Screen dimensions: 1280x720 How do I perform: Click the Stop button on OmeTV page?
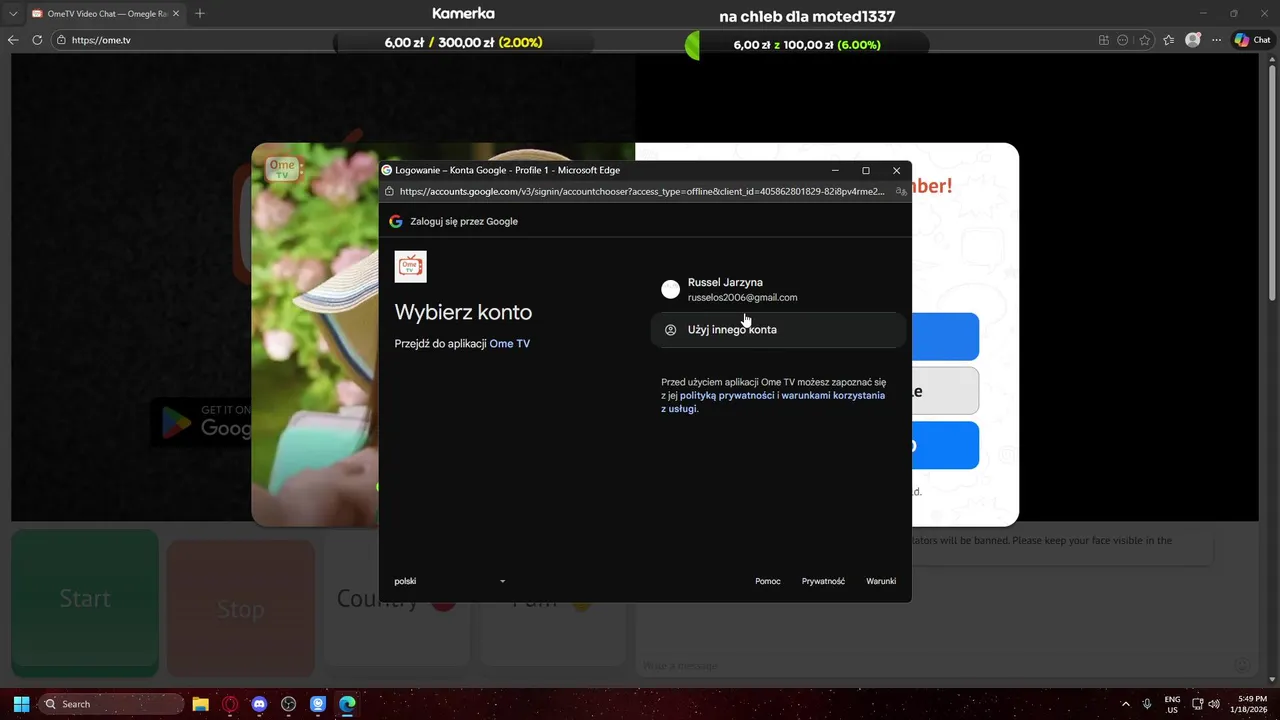click(241, 609)
